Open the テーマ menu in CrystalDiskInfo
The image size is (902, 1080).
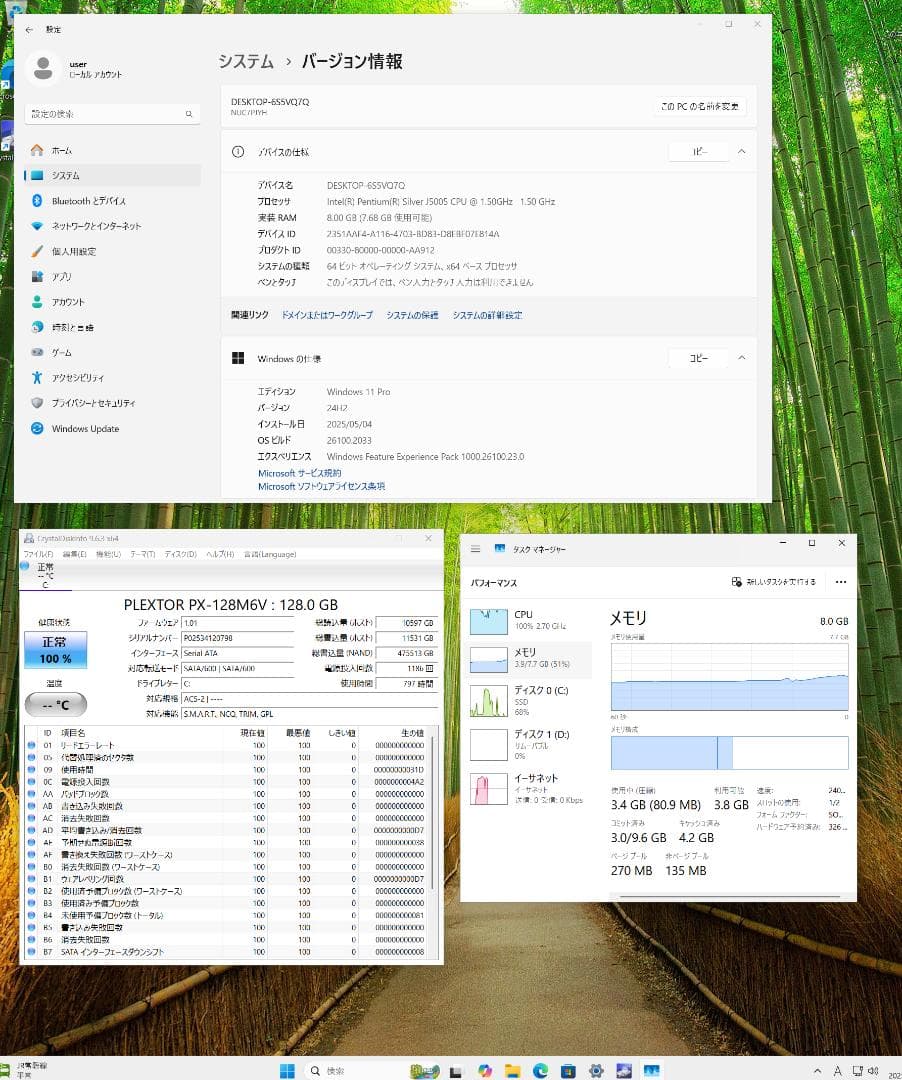143,554
